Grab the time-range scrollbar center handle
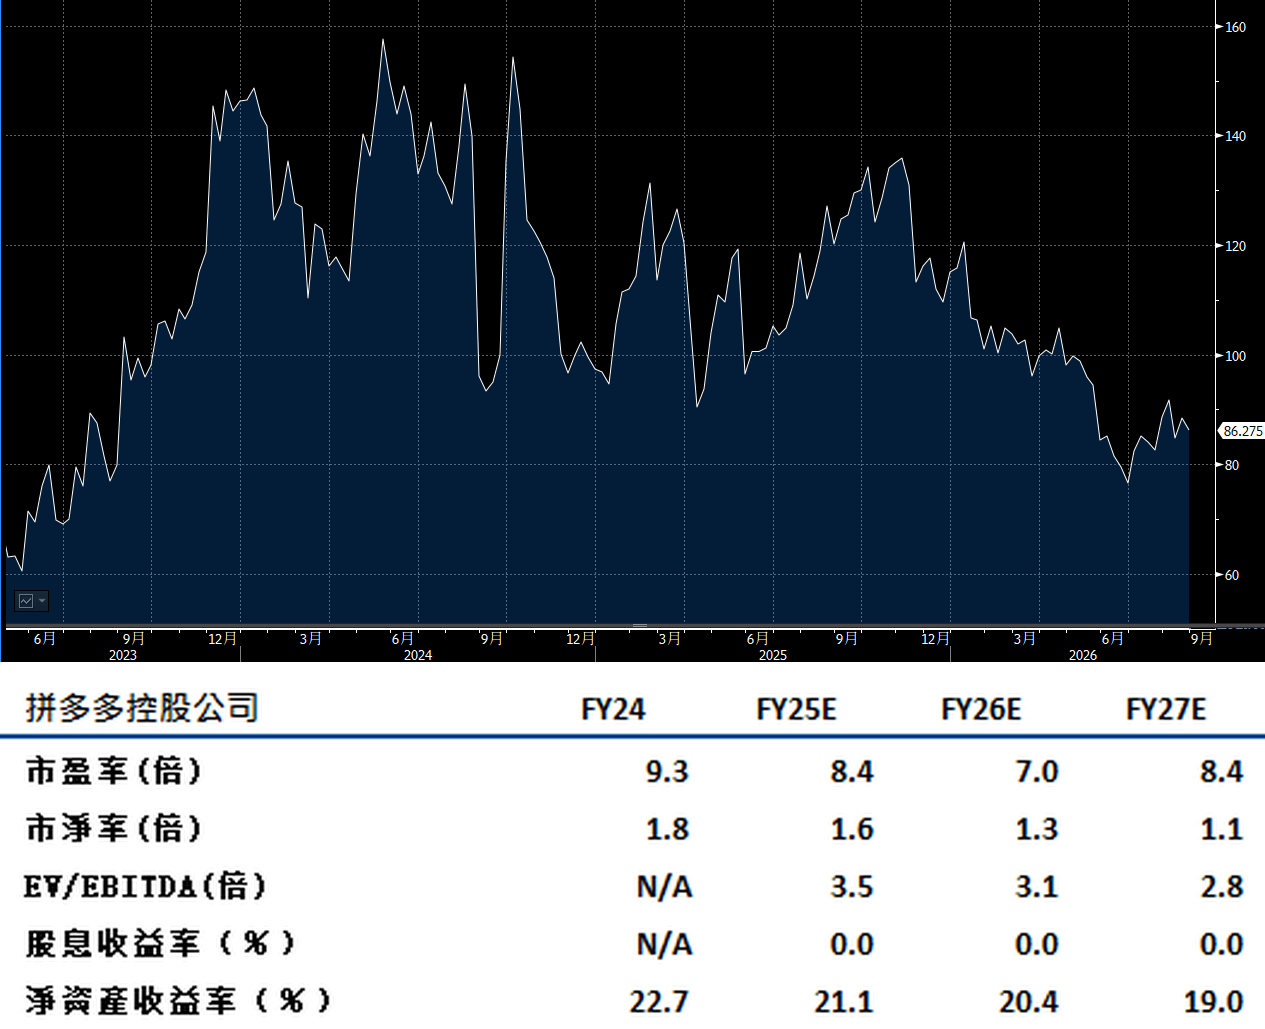 coord(639,626)
